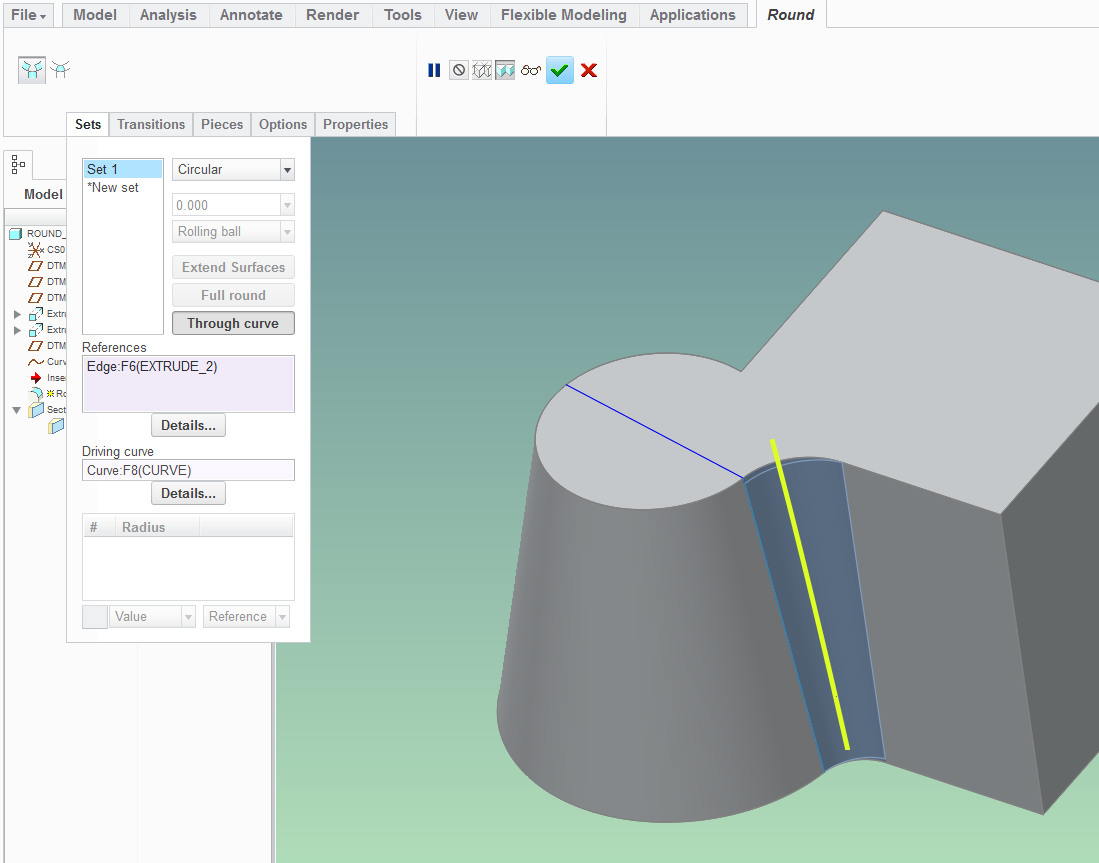Open the Rolling ball dropdown
Image resolution: width=1099 pixels, height=863 pixels.
287,232
